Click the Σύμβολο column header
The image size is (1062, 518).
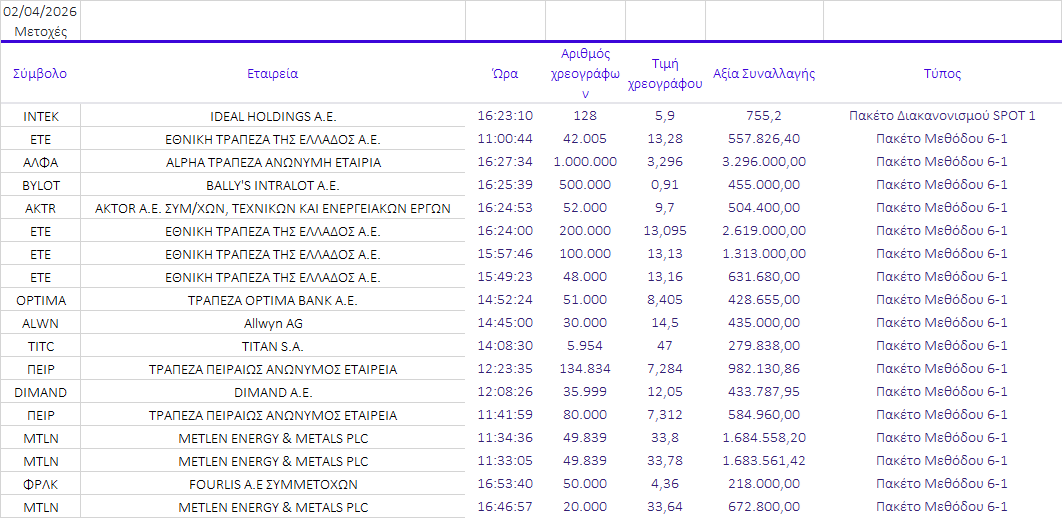(x=40, y=74)
